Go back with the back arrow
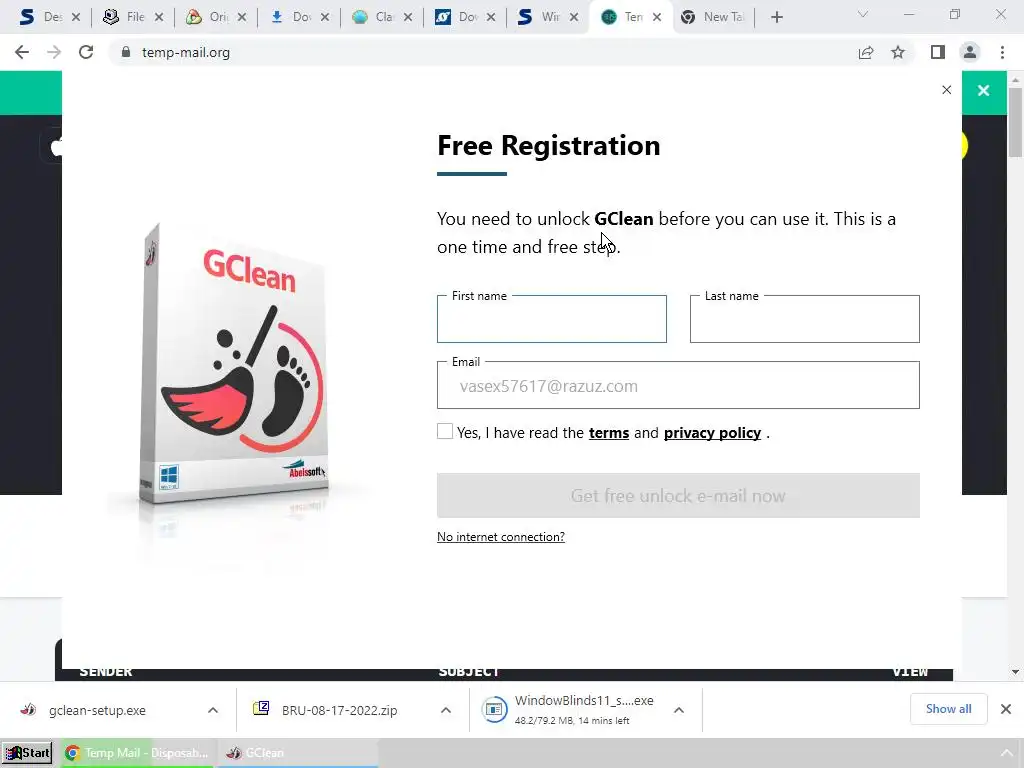1024x768 pixels. point(22,52)
